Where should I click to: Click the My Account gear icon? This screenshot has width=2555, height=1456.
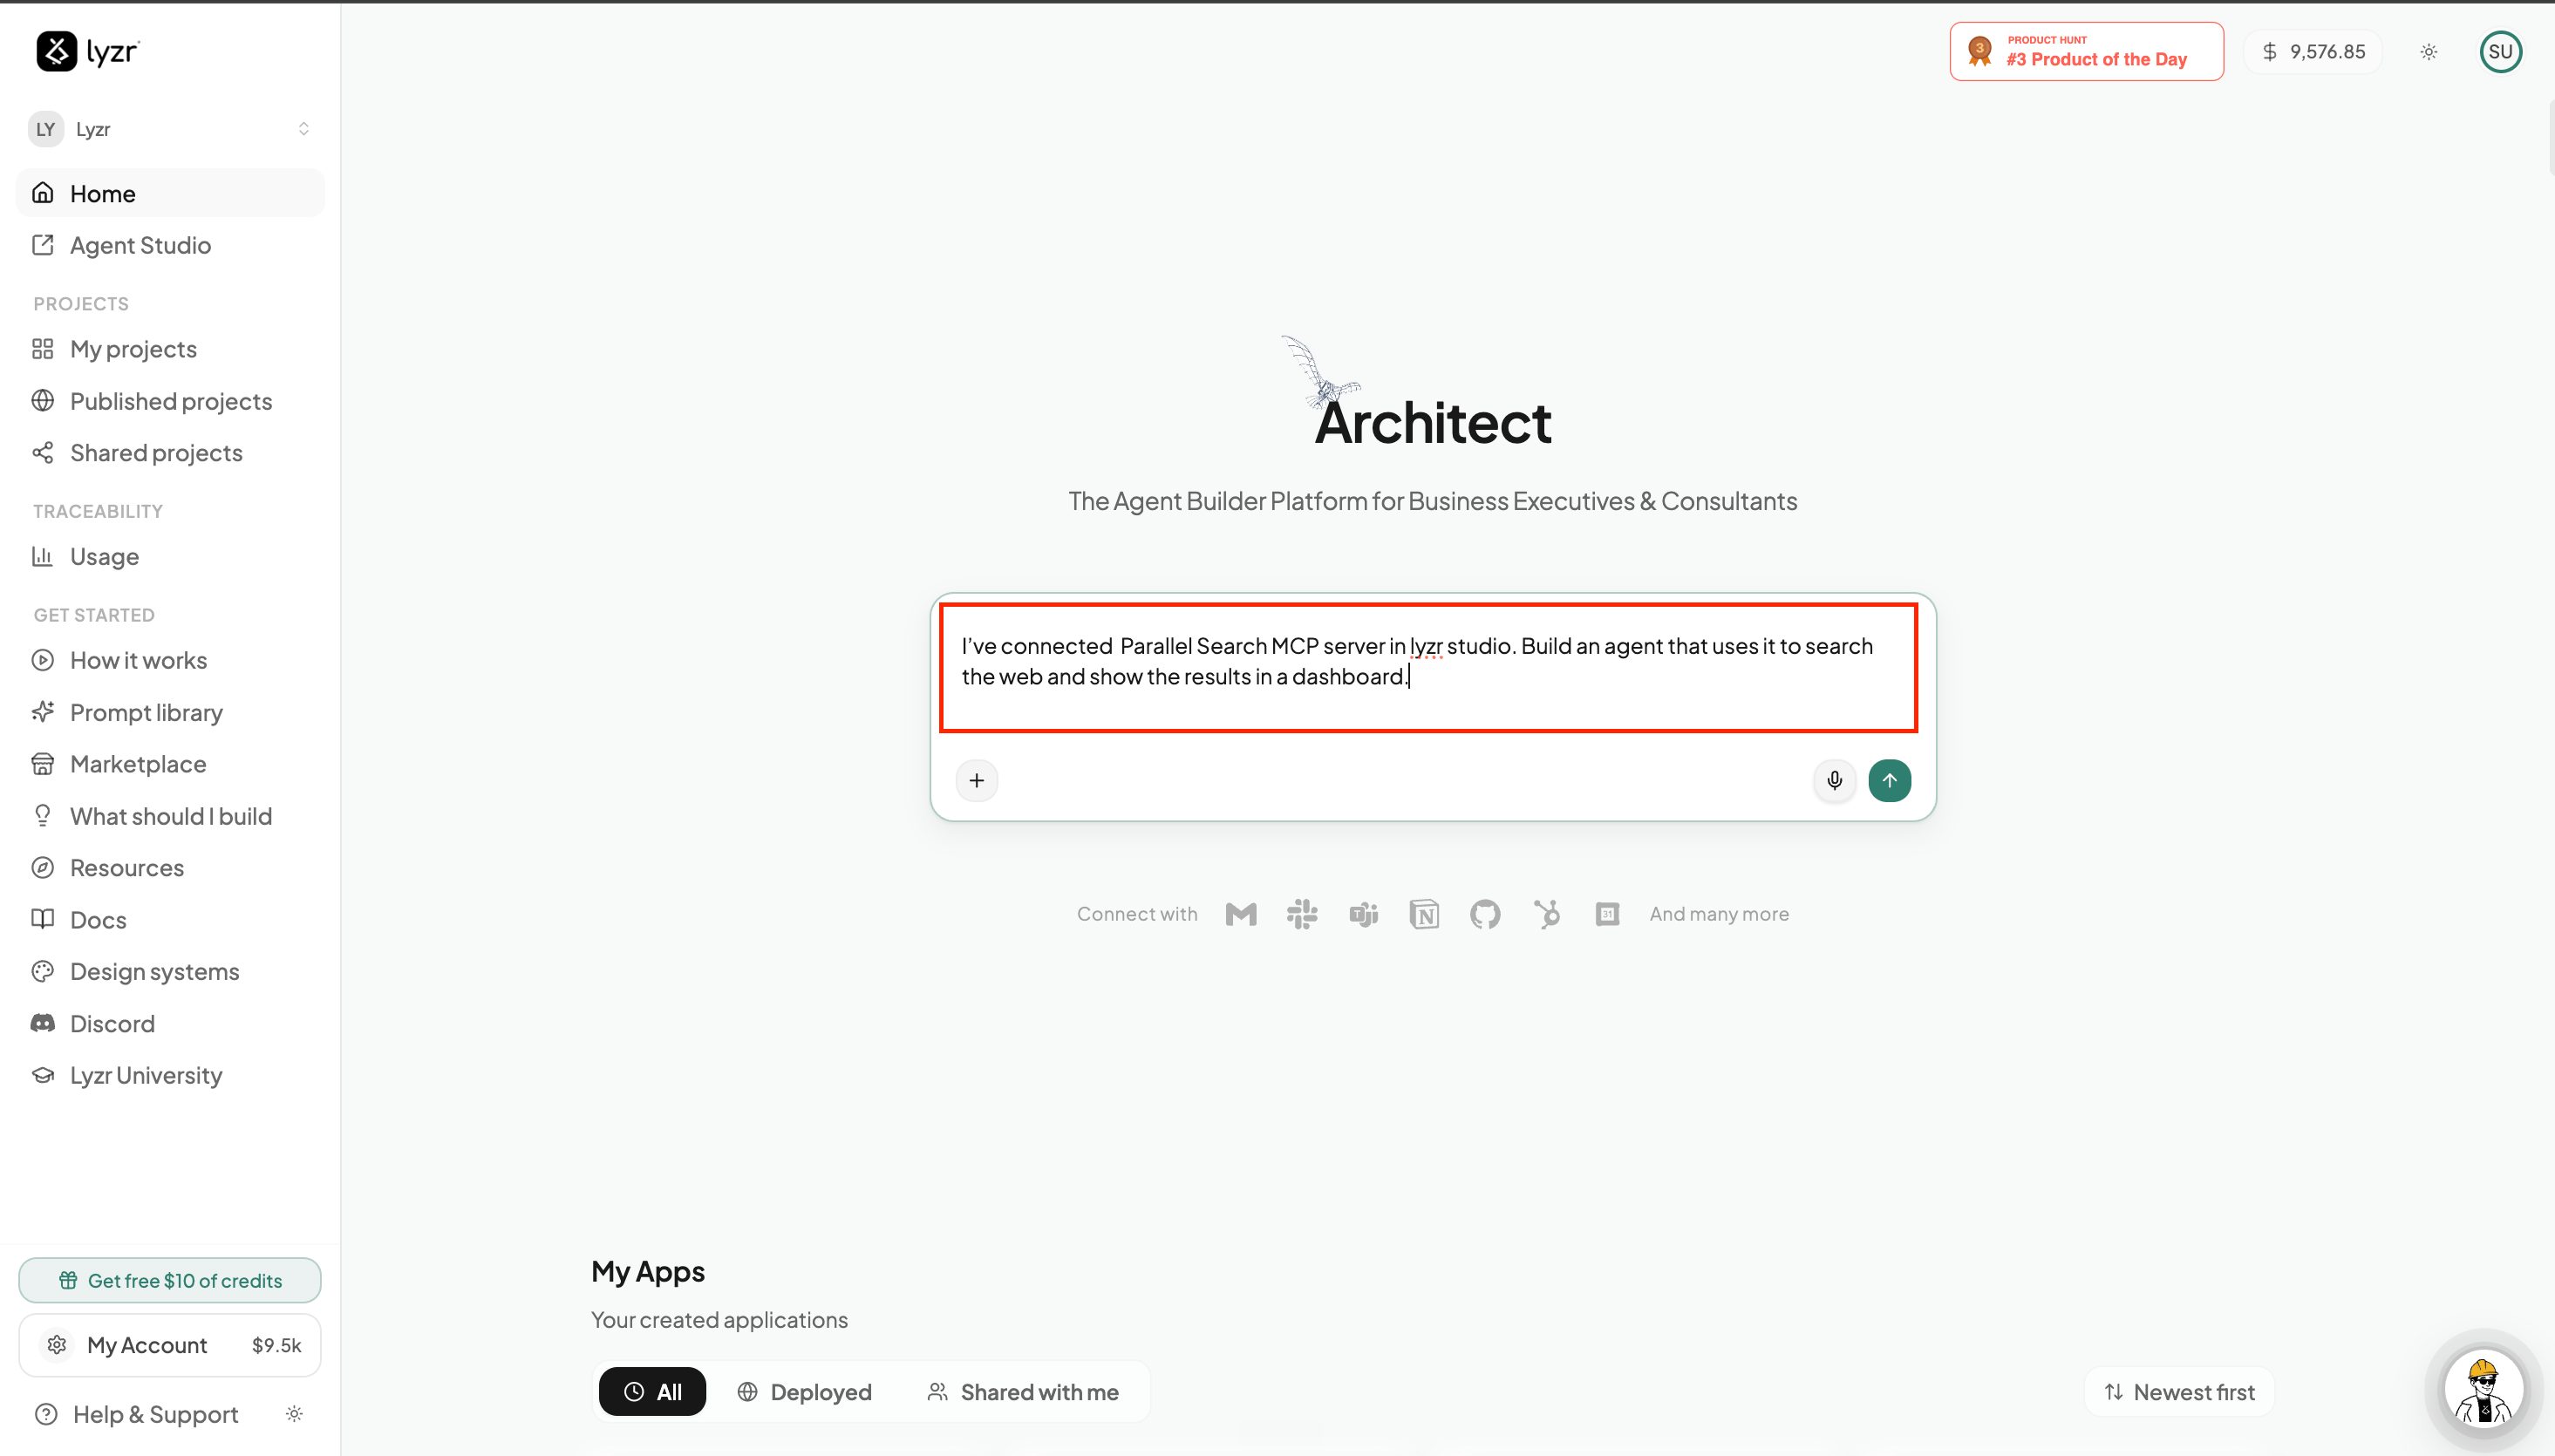pyautogui.click(x=57, y=1345)
